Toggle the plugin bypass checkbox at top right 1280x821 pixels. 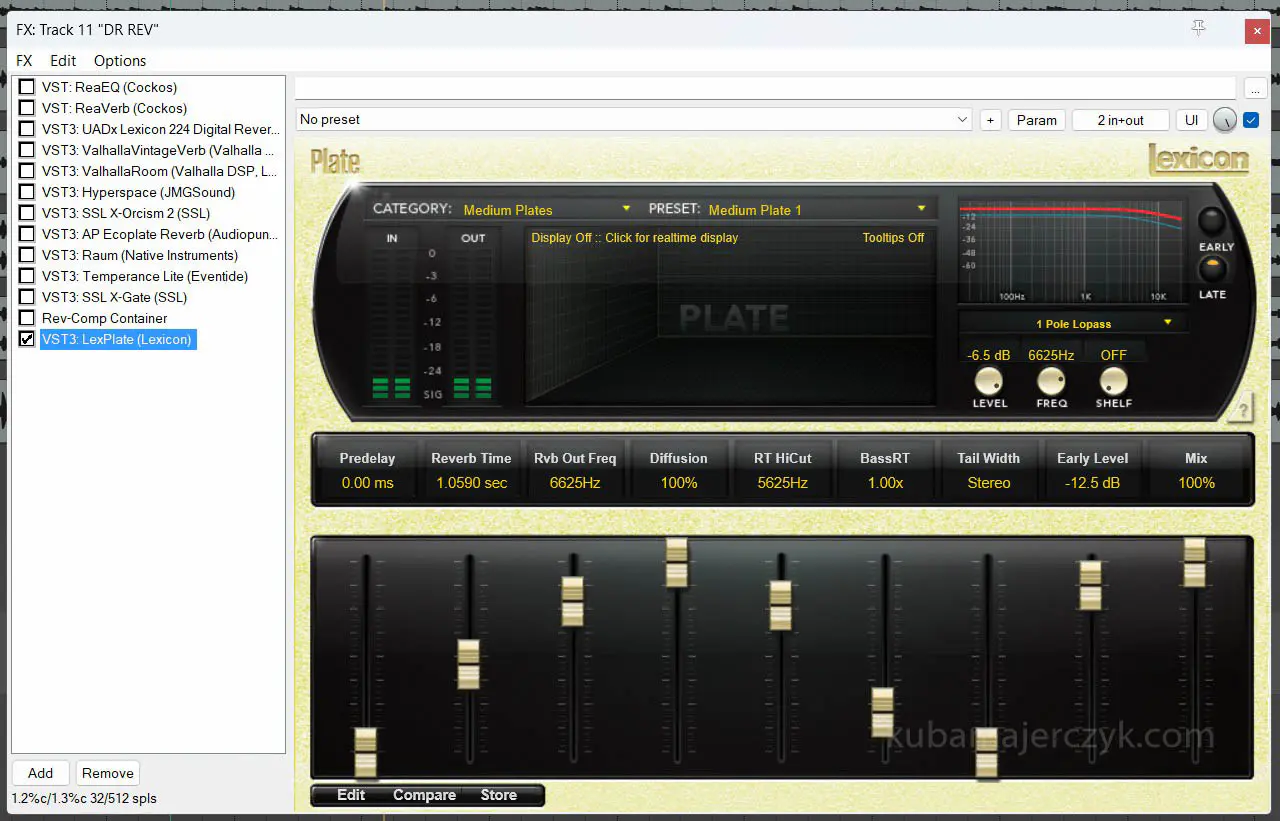click(1251, 120)
